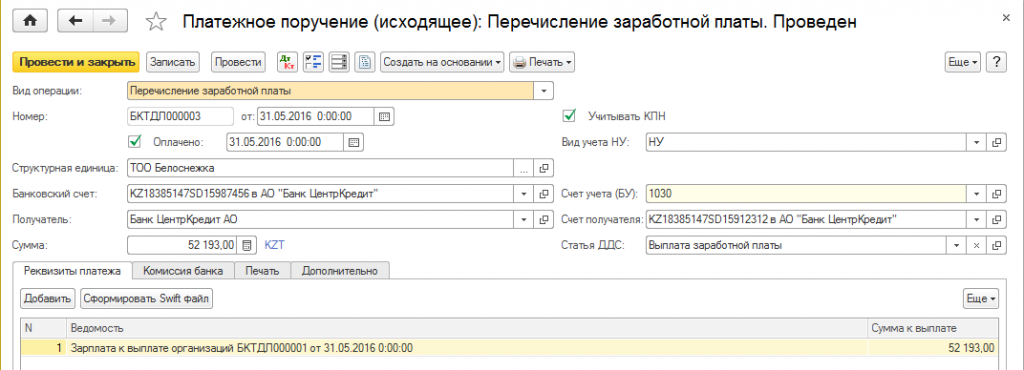Click into Номер field БКТДЛ000003
Image resolution: width=1024 pixels, height=370 pixels.
180,117
